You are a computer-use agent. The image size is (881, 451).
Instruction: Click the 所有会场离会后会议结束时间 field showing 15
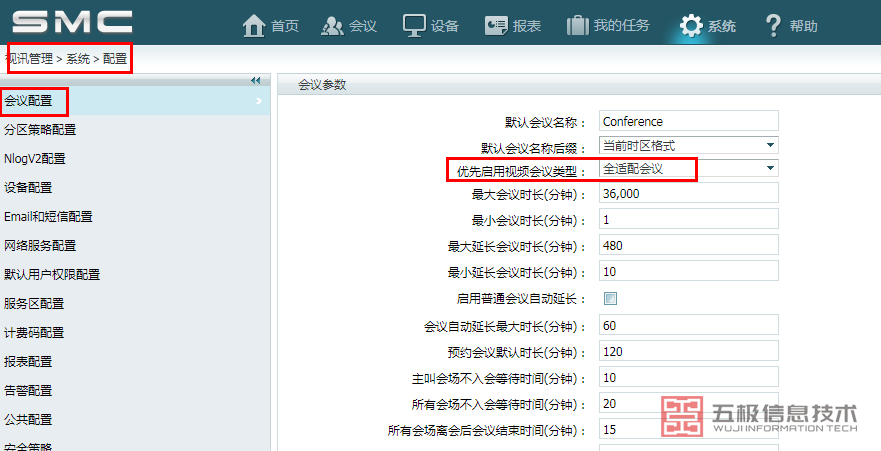click(x=689, y=430)
